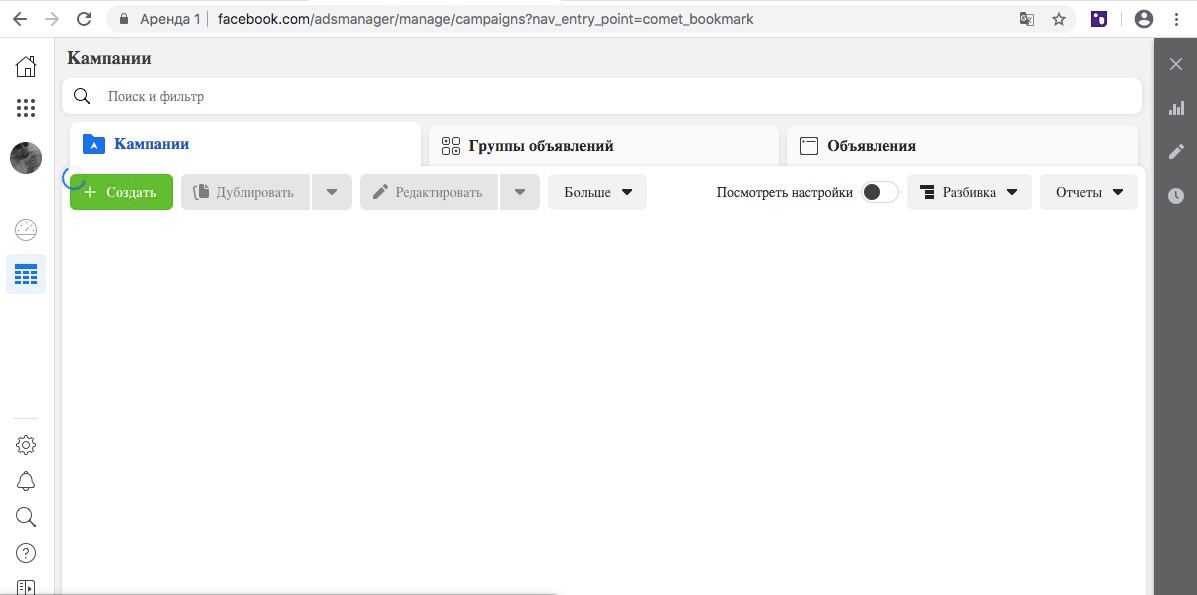The width and height of the screenshot is (1197, 595).
Task: Reload the page
Action: pos(85,19)
